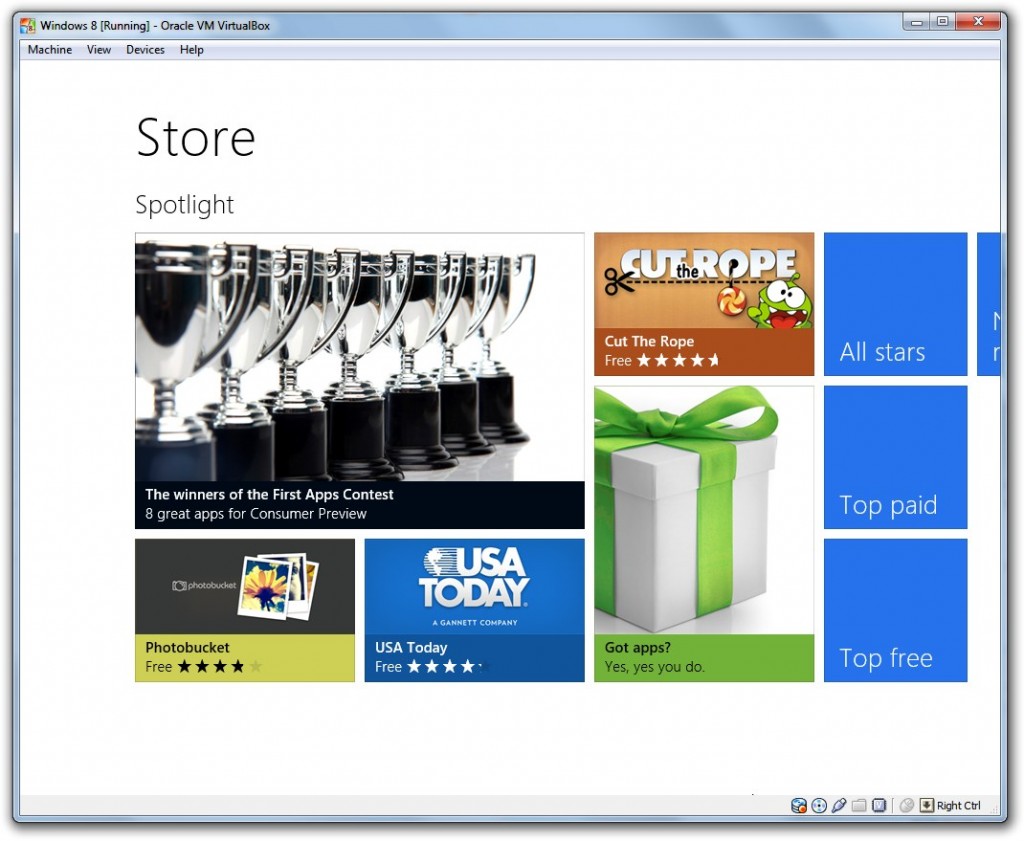This screenshot has height=841, width=1024.
Task: Click the USB devices status icon
Action: pos(840,805)
